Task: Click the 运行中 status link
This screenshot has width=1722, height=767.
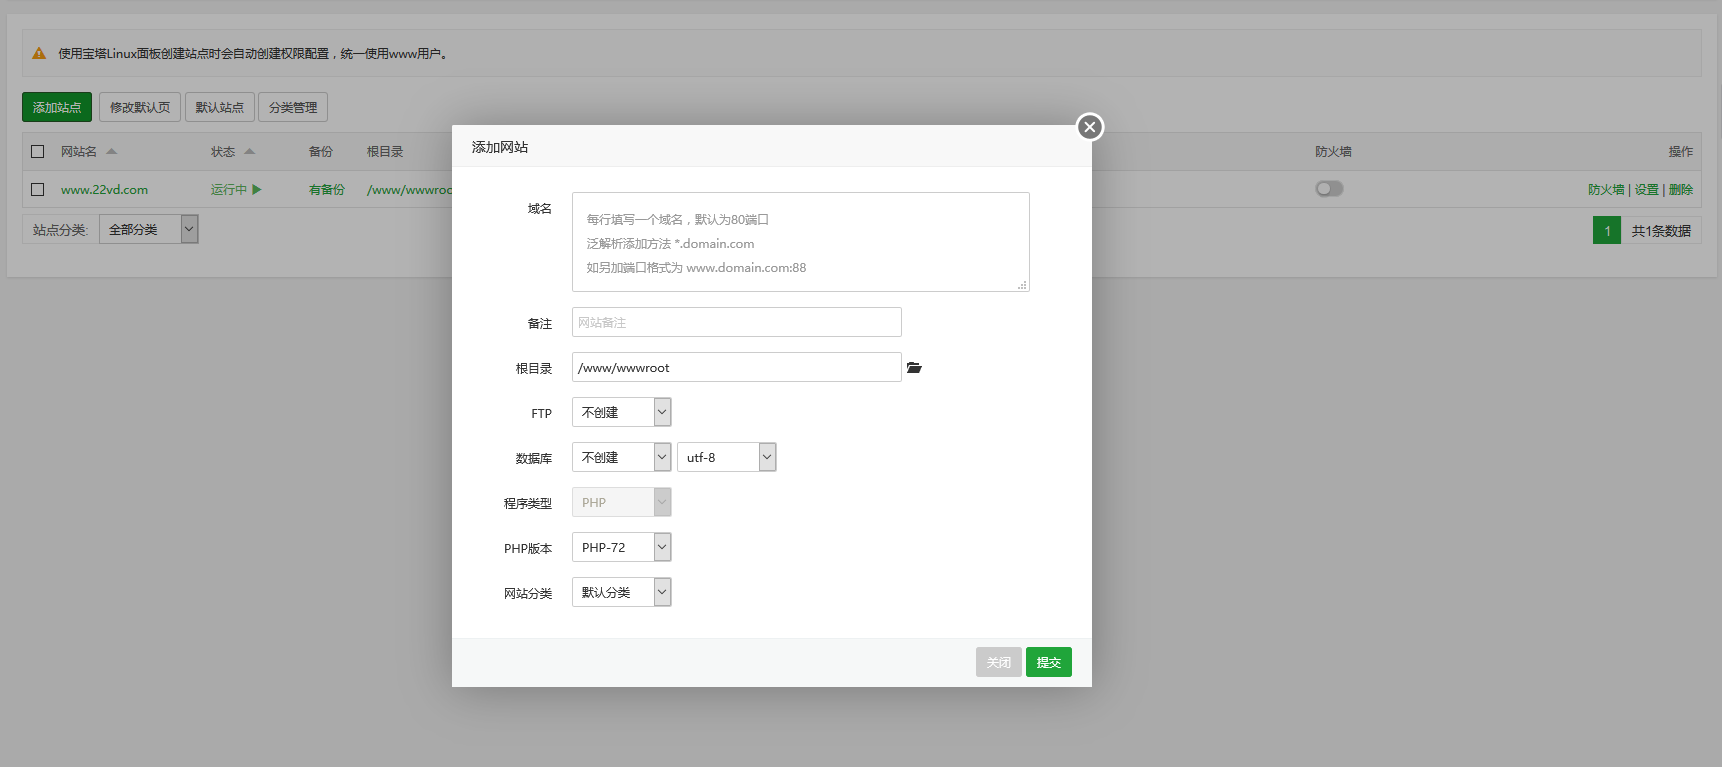Action: click(229, 190)
